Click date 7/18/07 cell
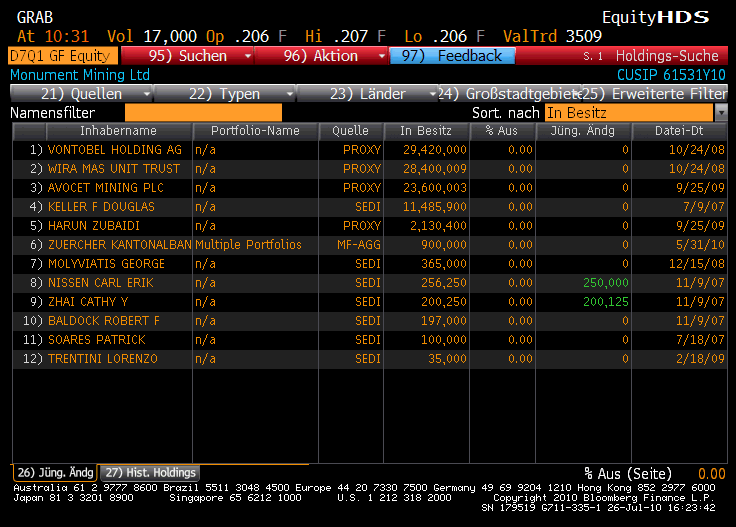 700,340
